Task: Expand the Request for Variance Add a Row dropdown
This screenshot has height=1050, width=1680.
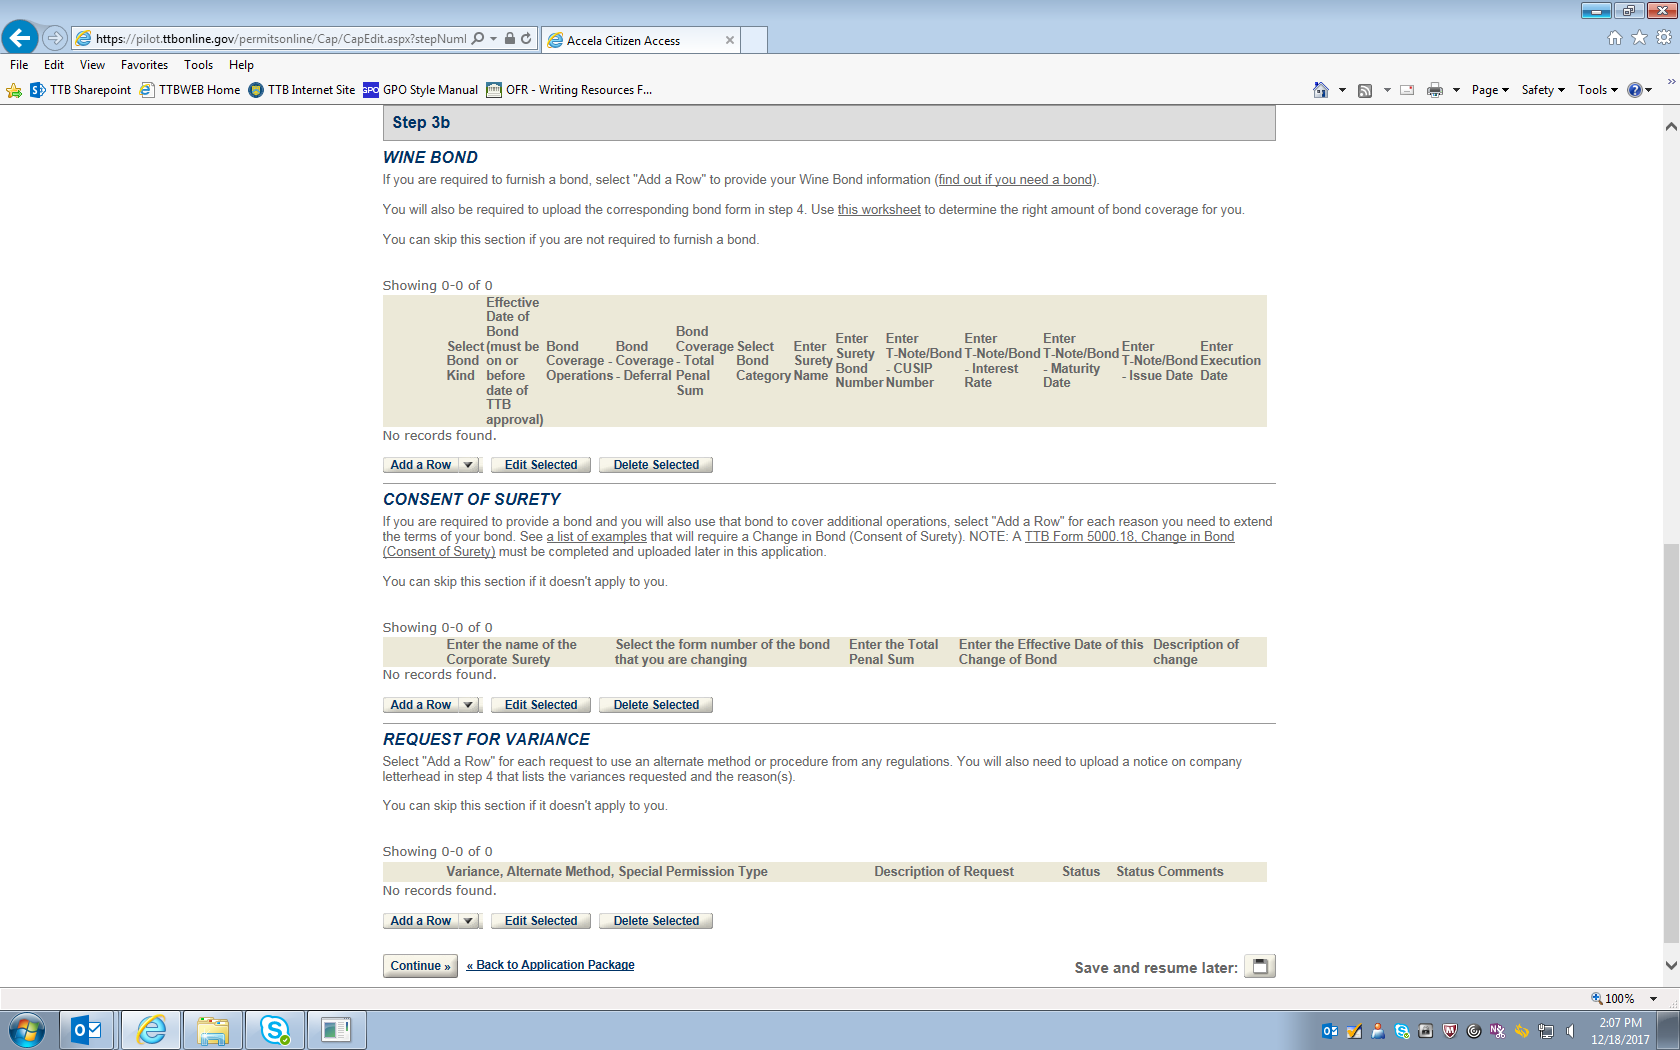Action: tap(468, 921)
